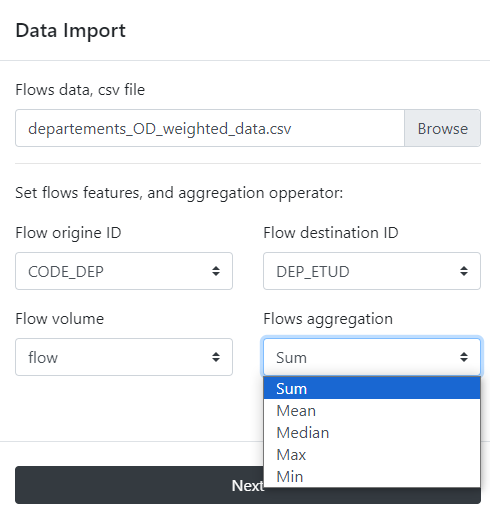
Task: Click the departements_OD_weighted_data.csv file field
Action: [x=210, y=128]
